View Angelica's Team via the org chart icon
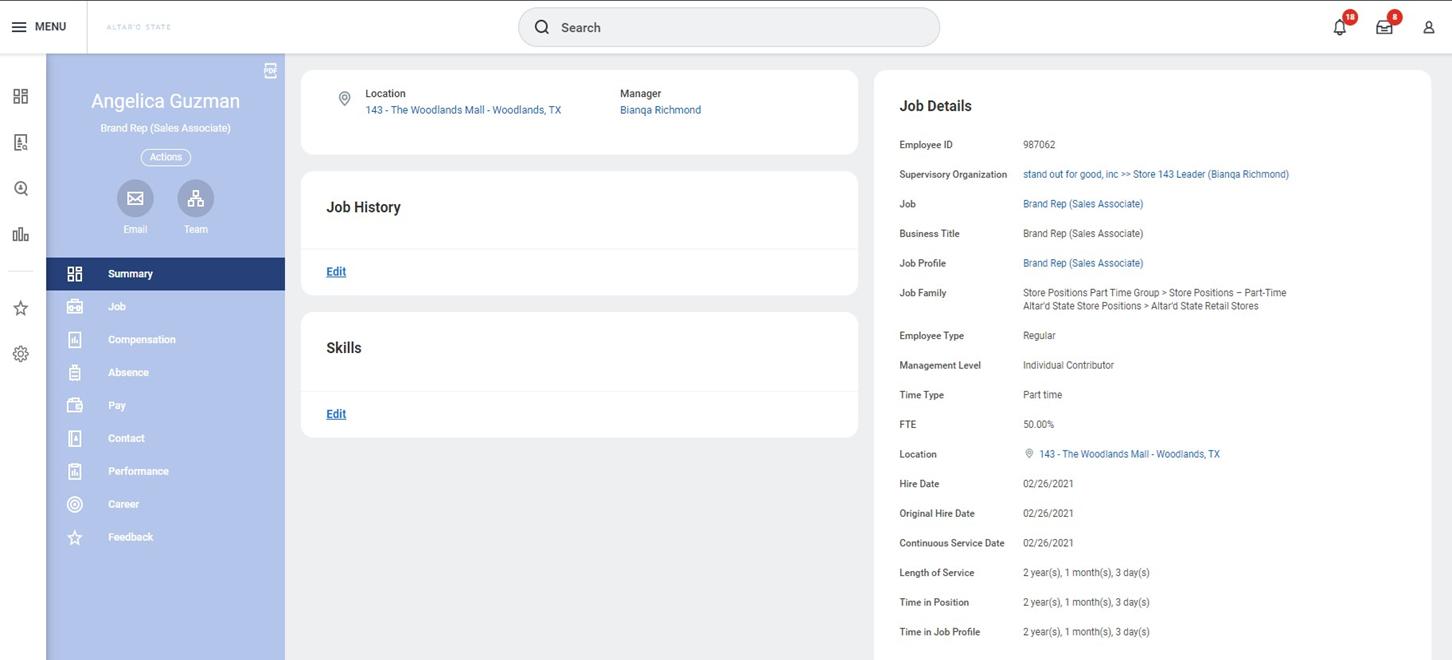Viewport: 1452px width, 660px height. pos(195,198)
